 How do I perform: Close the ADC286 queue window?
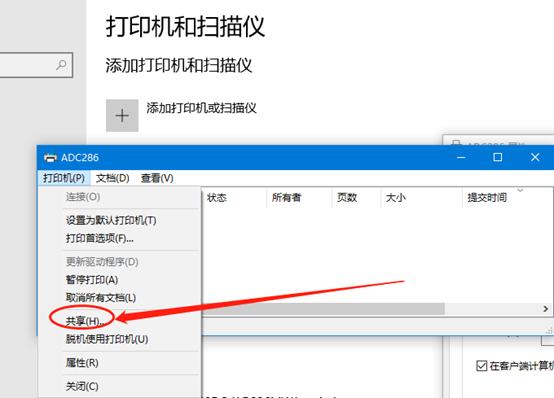tap(535, 157)
